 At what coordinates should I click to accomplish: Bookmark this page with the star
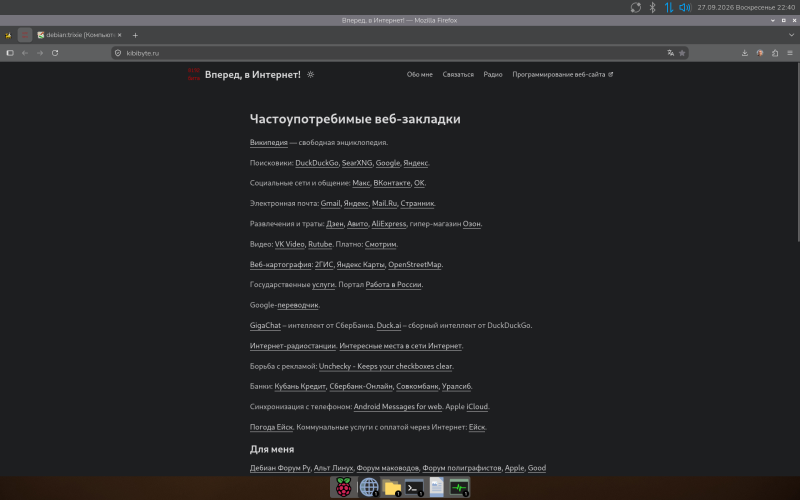[682, 53]
